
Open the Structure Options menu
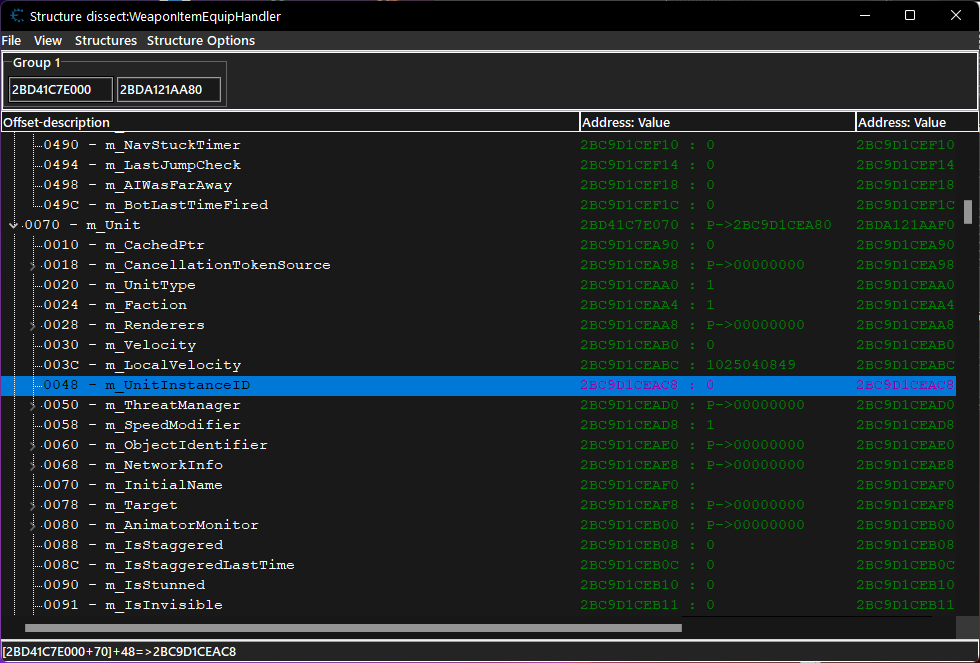(200, 40)
